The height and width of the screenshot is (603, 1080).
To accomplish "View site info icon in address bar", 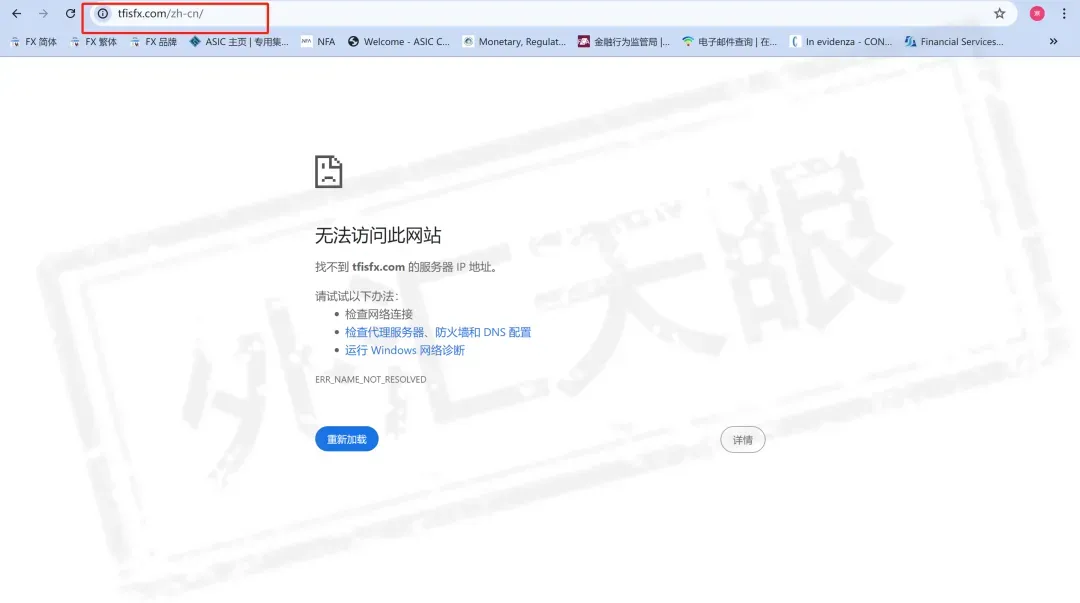I will coord(103,13).
